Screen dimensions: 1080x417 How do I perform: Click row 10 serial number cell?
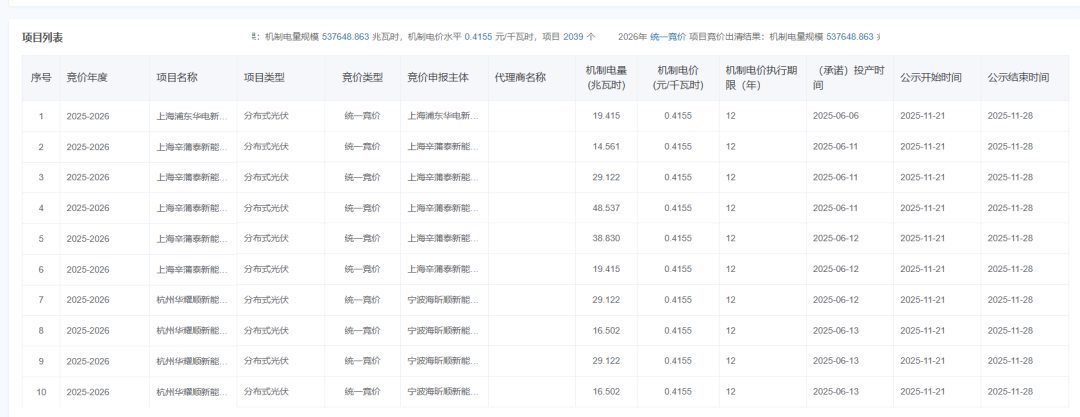41,392
